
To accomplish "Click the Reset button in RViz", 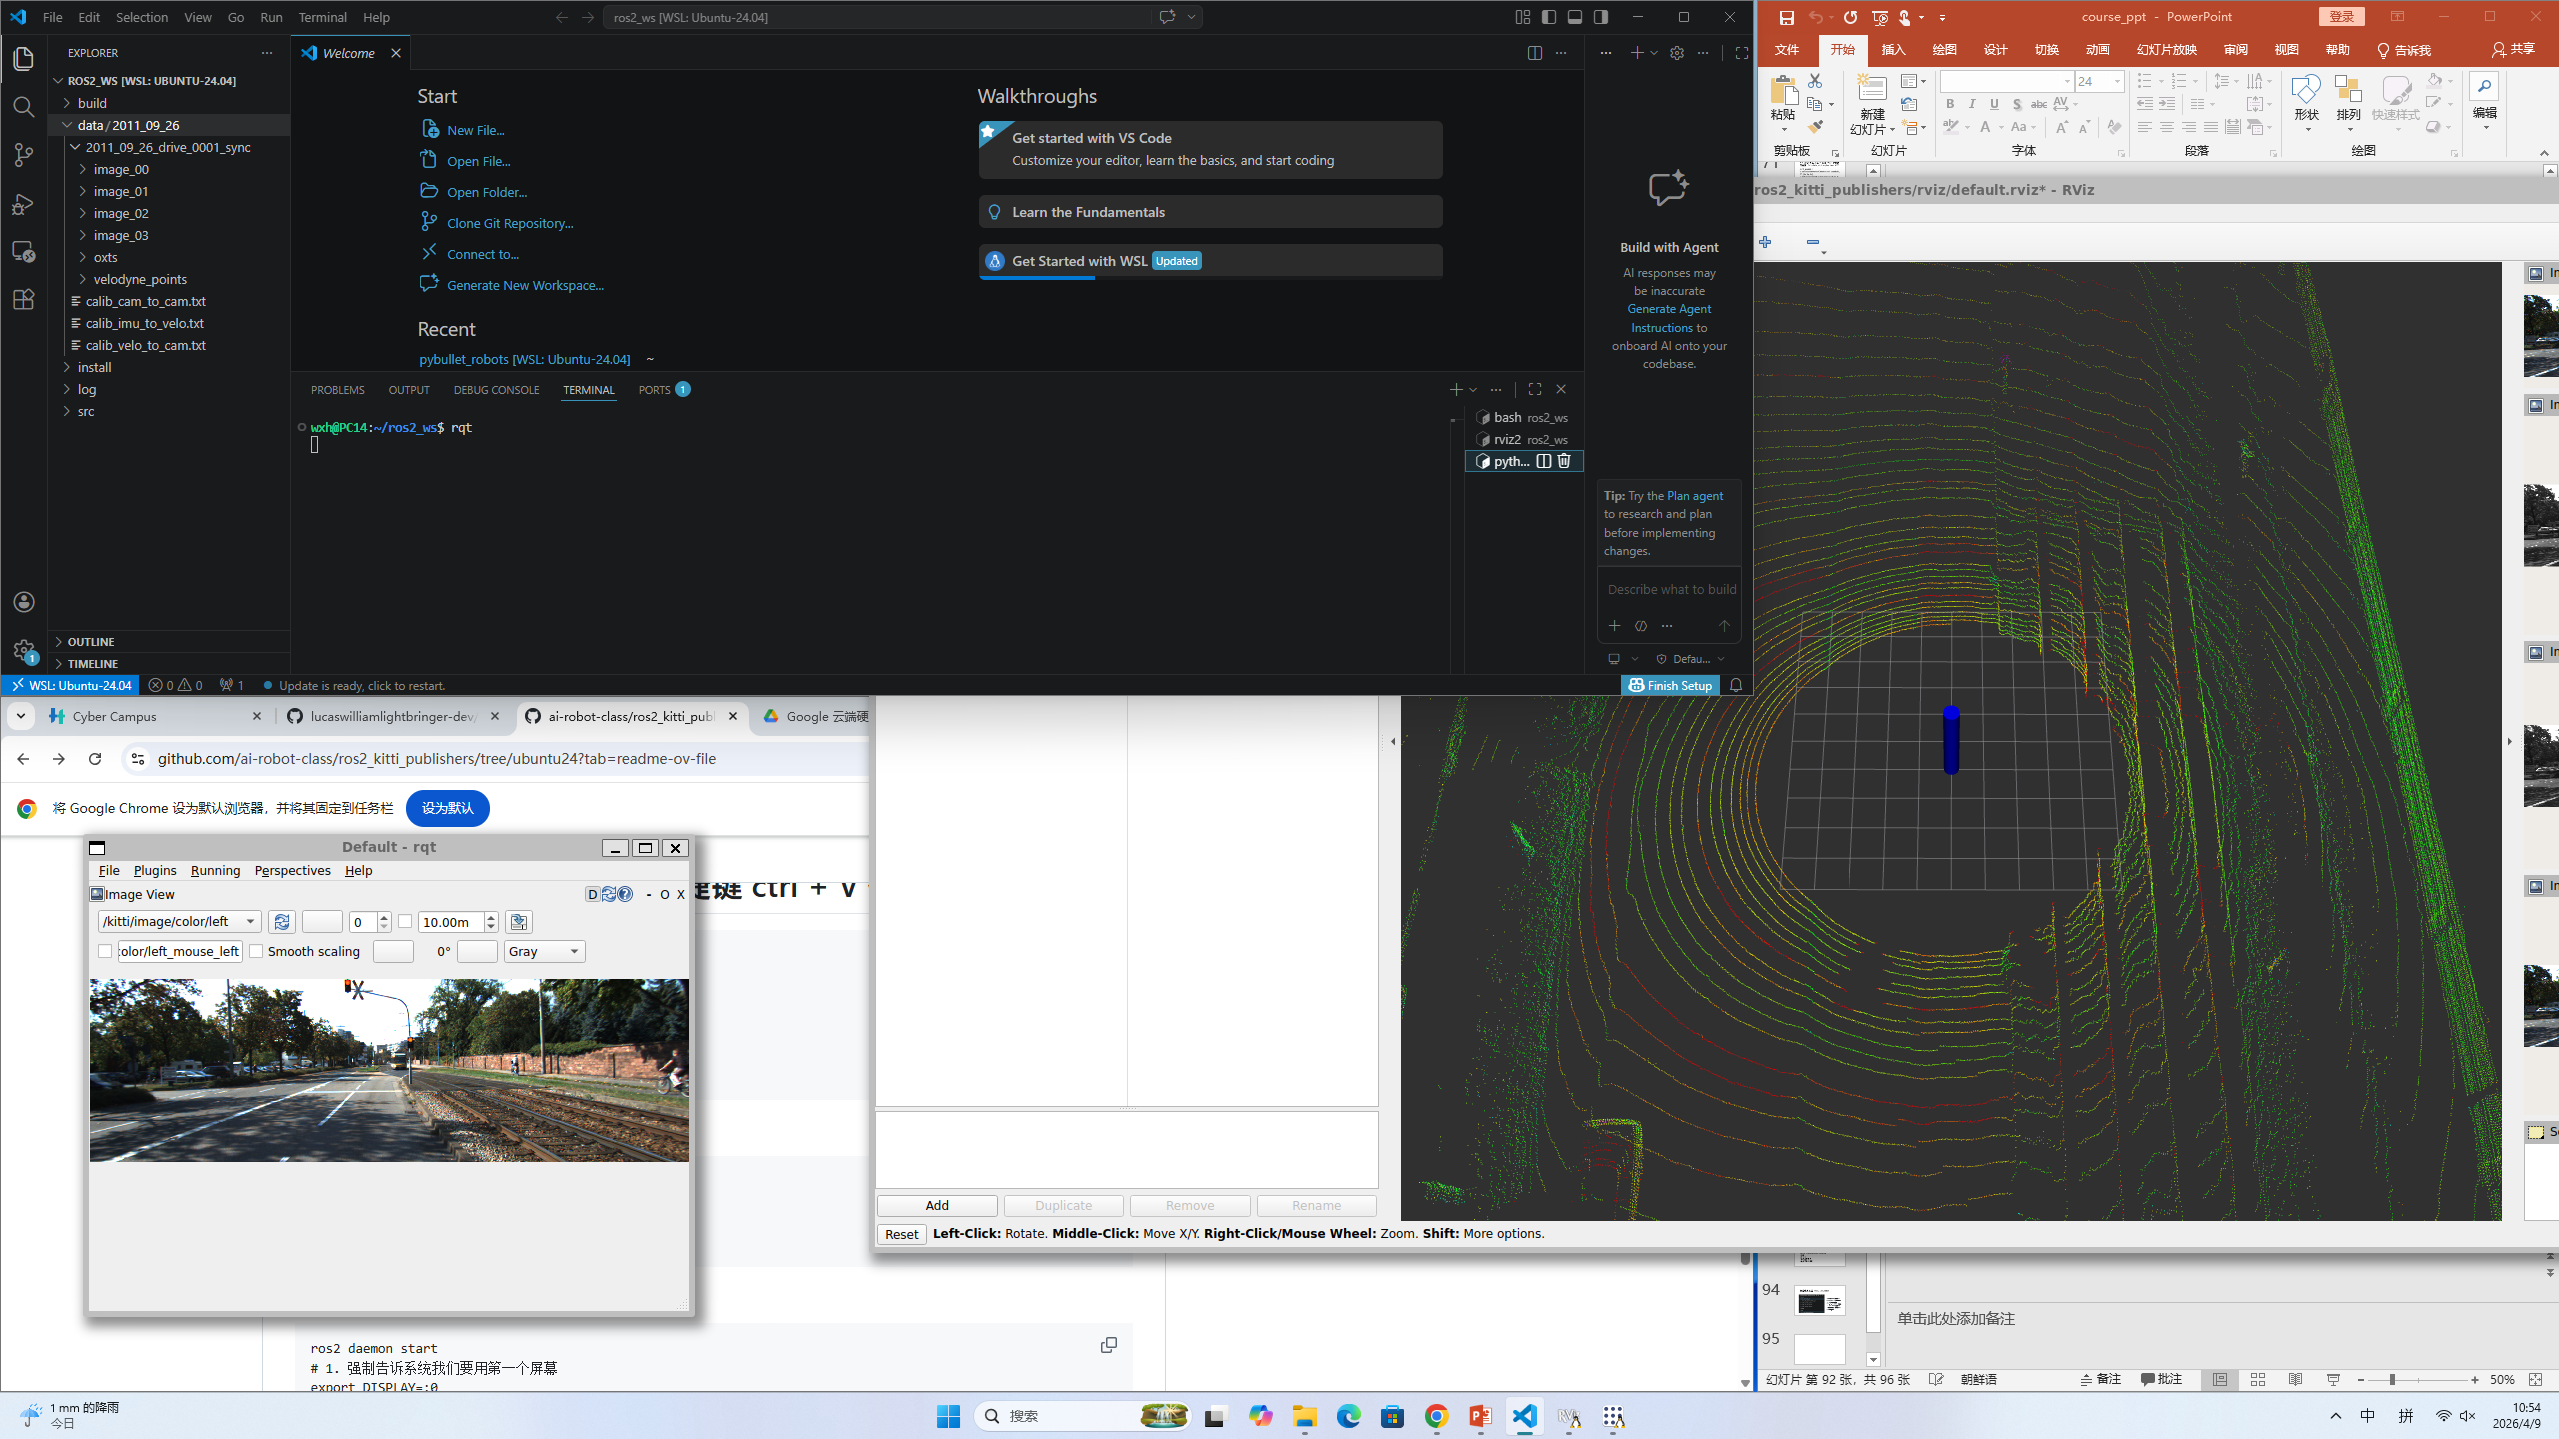I will coord(901,1234).
